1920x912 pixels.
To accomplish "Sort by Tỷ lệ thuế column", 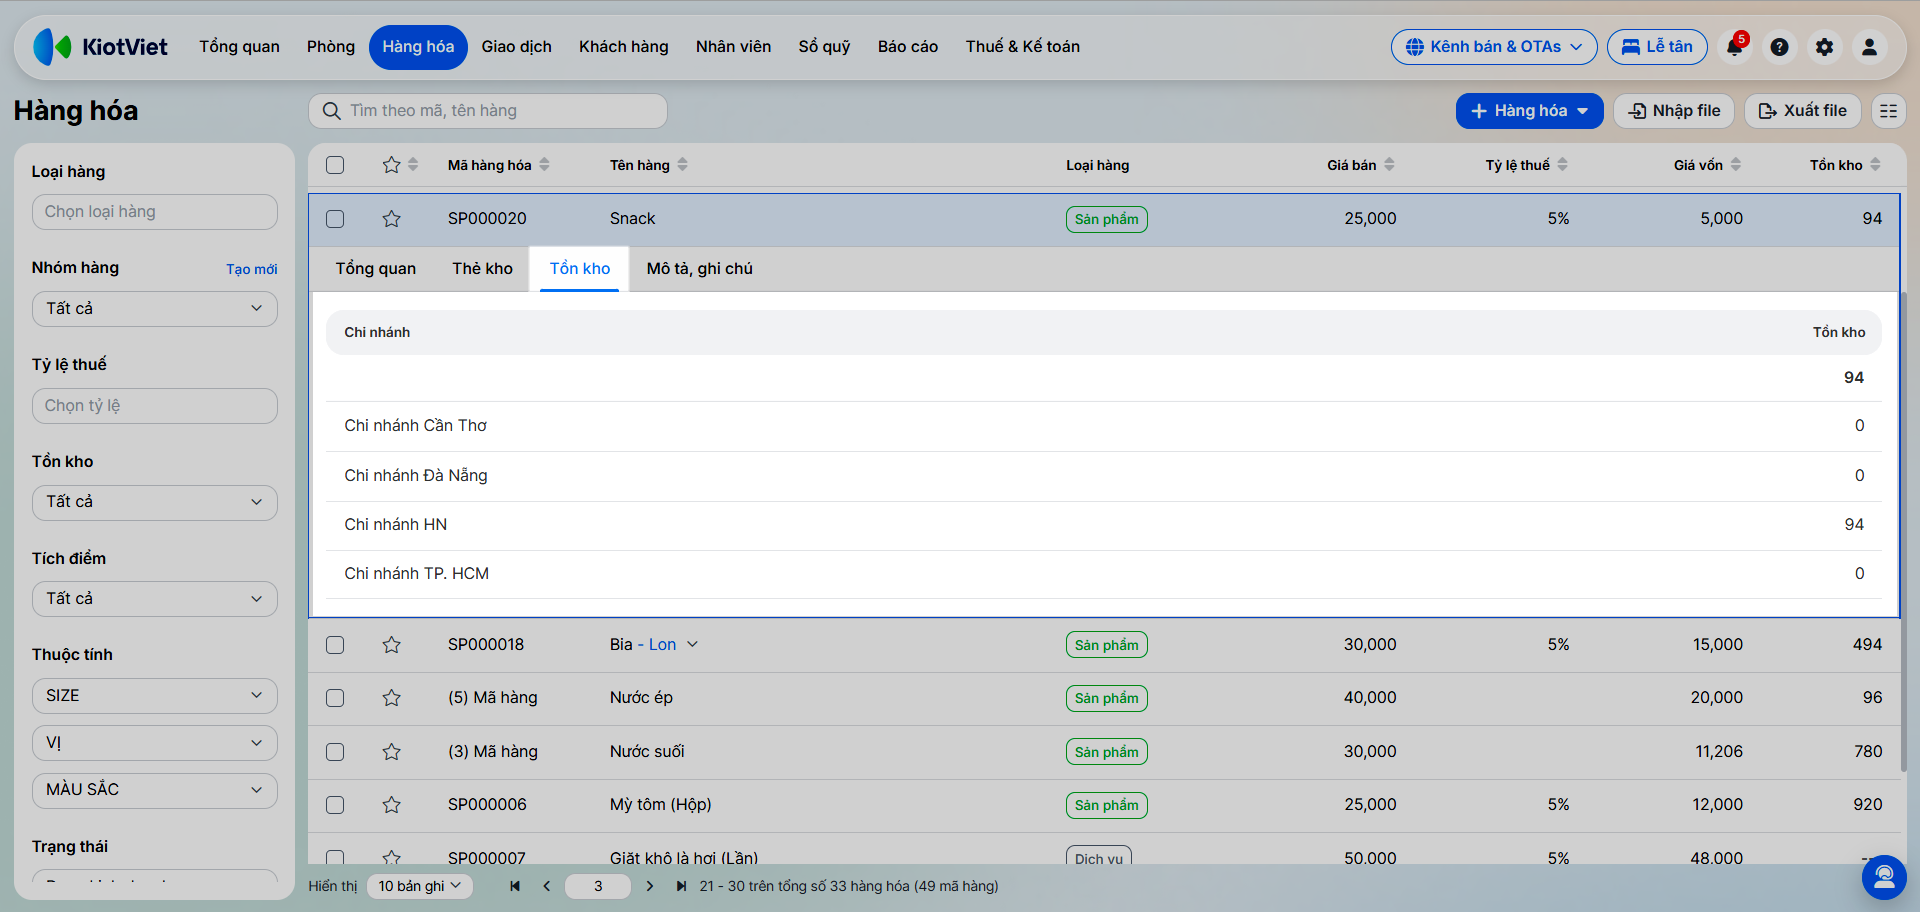I will click(1527, 165).
